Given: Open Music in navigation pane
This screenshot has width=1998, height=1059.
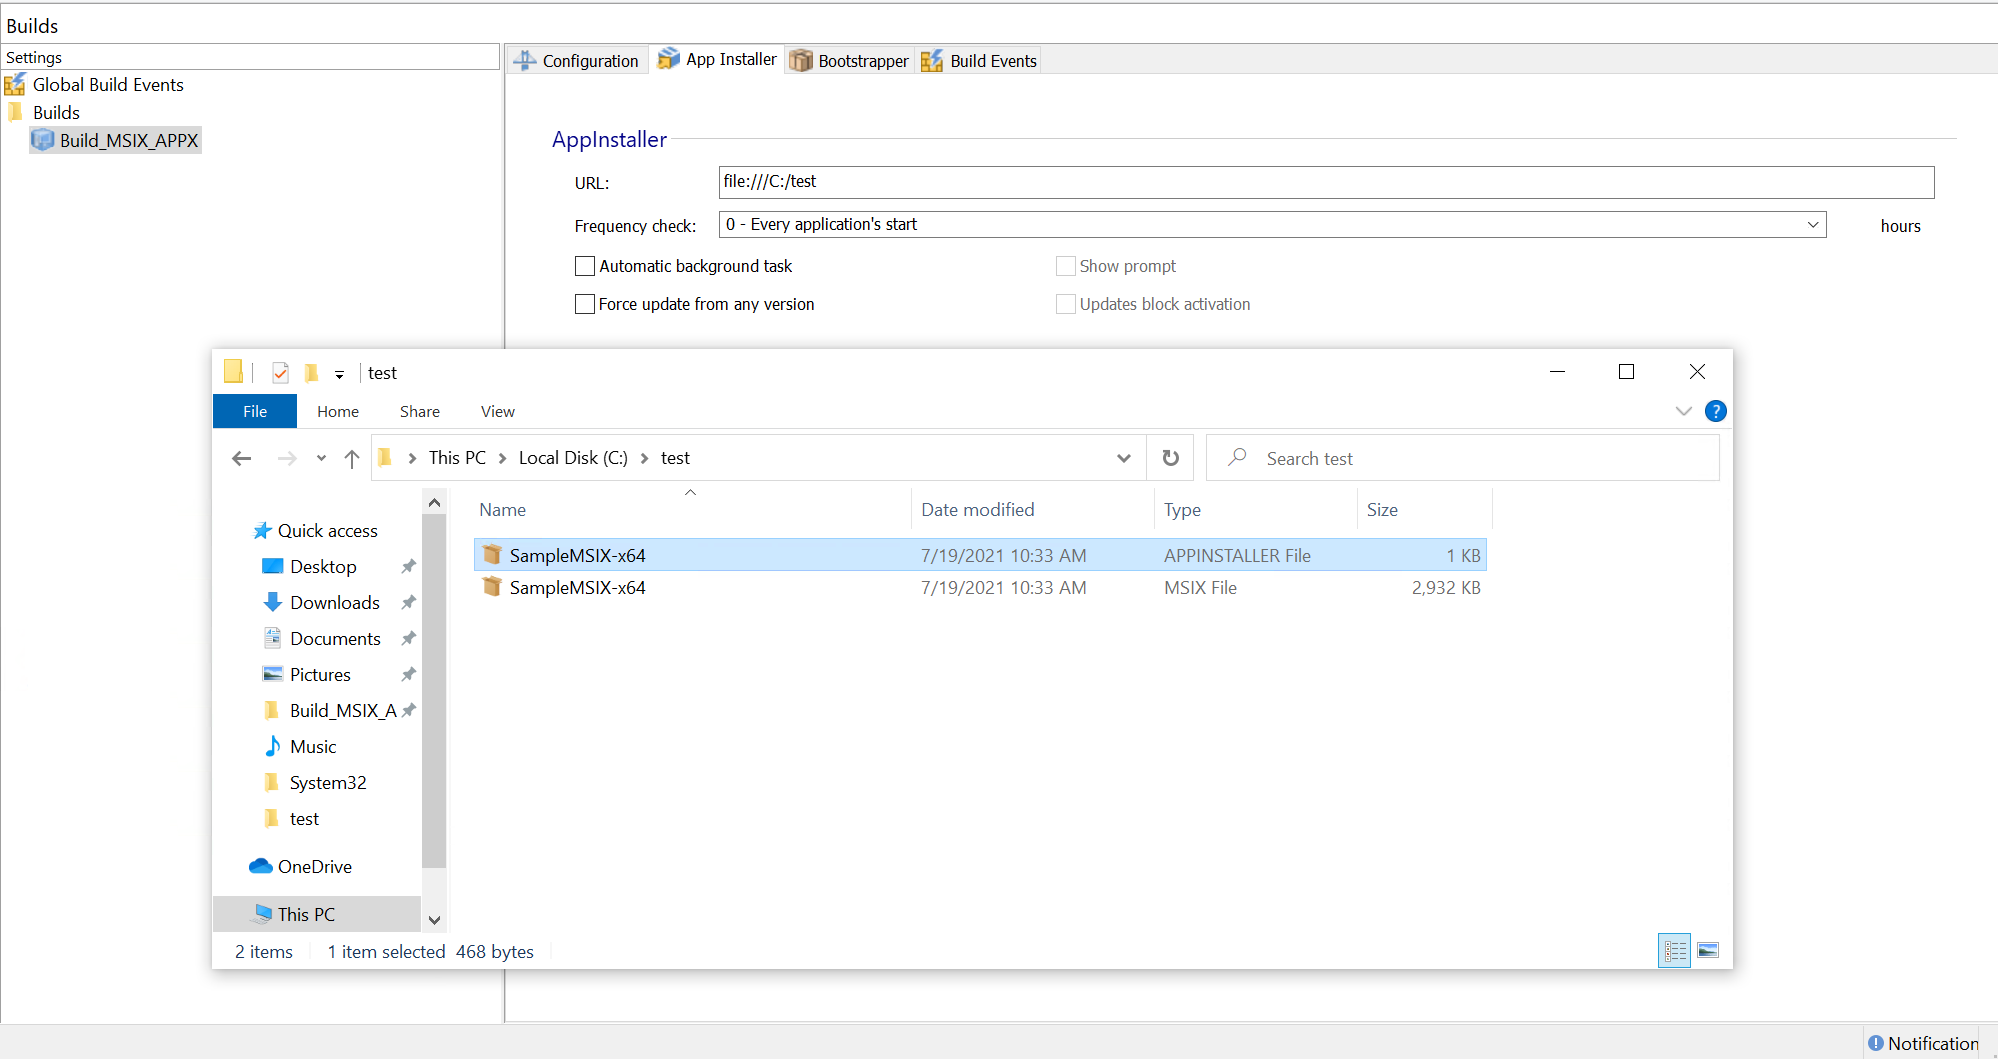Looking at the screenshot, I should [x=313, y=747].
